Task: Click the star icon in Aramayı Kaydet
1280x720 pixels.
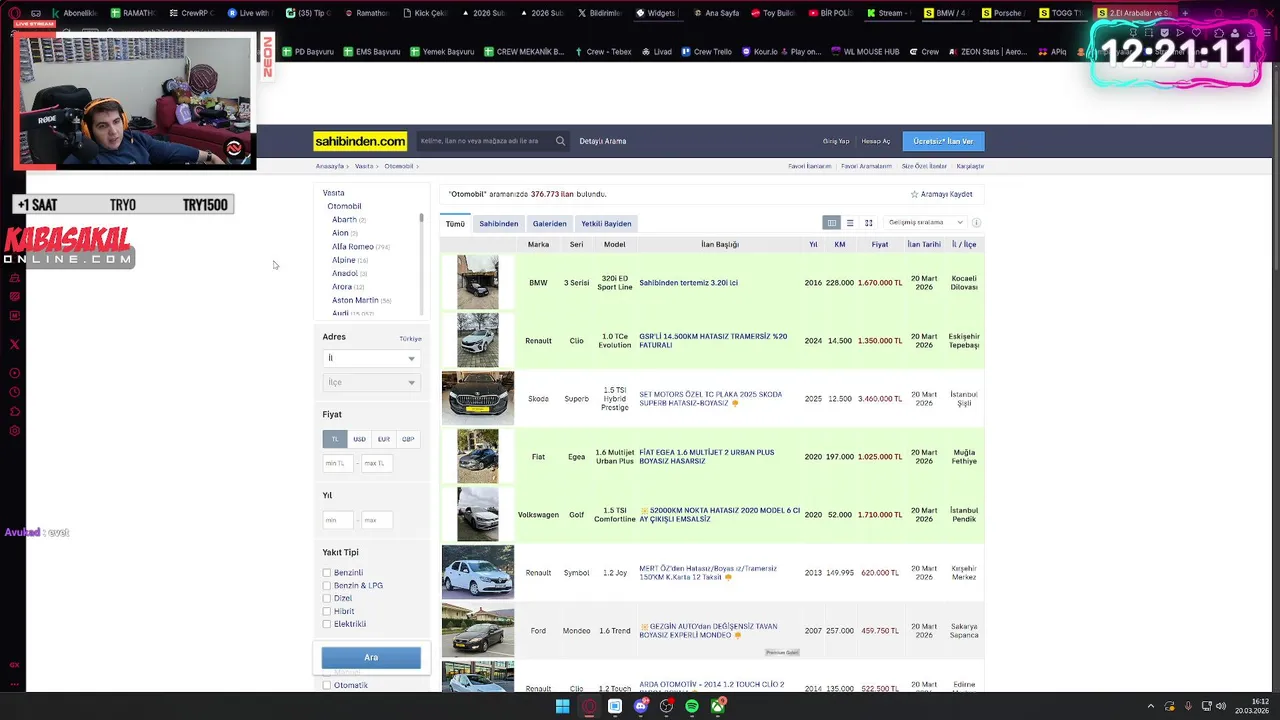Action: click(914, 194)
